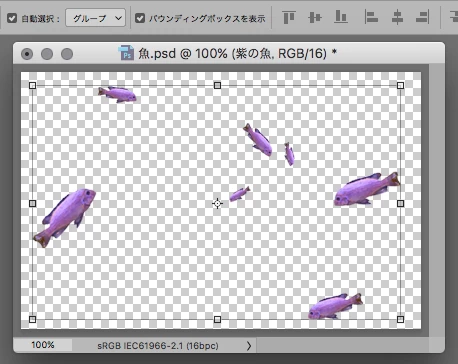Align left edges of layers
This screenshot has height=364, width=458.
point(371,17)
